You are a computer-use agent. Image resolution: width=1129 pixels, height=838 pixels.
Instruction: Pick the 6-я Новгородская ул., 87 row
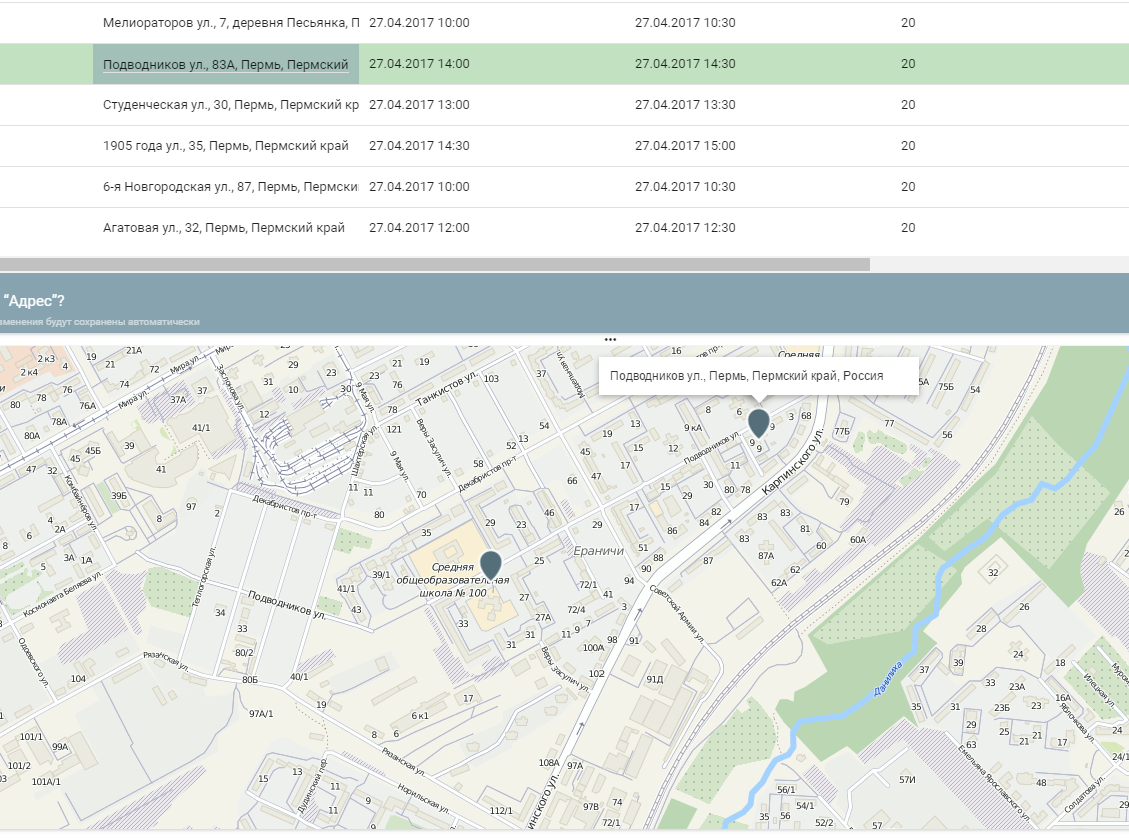tap(230, 187)
